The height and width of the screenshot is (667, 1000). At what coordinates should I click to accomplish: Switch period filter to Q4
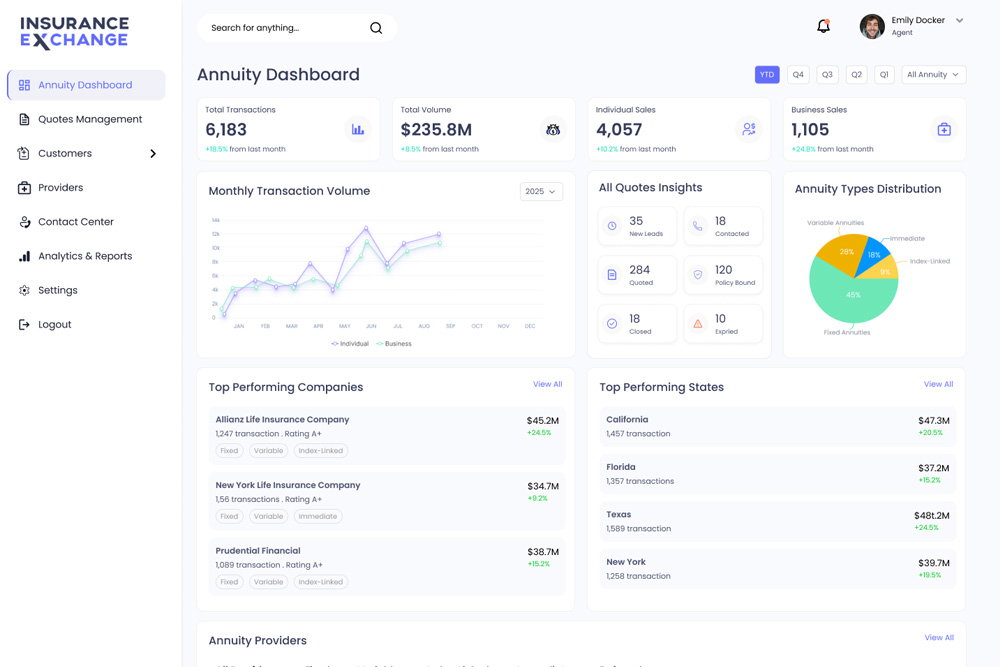click(x=798, y=75)
